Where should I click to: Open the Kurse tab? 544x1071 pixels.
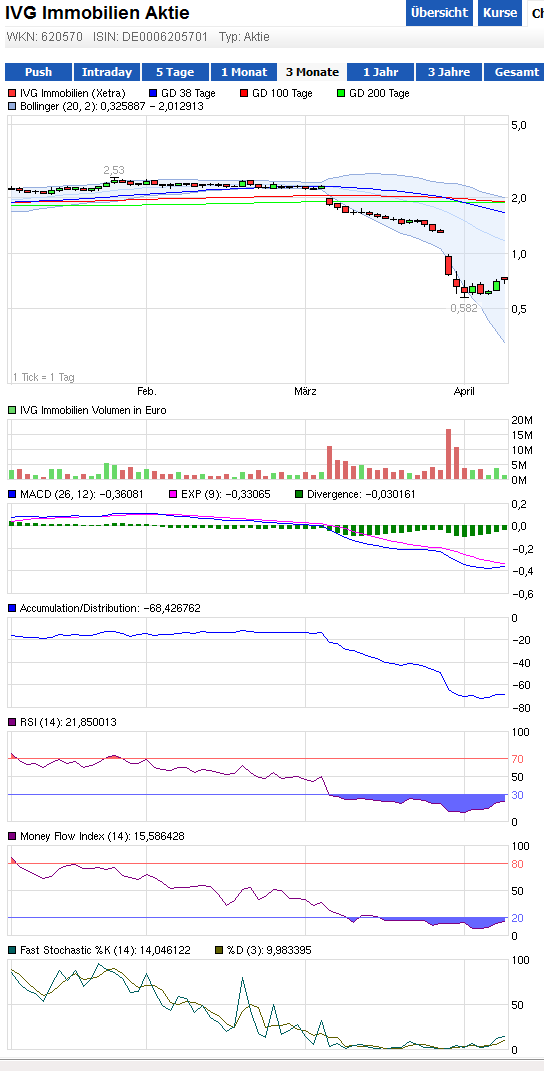[x=500, y=13]
